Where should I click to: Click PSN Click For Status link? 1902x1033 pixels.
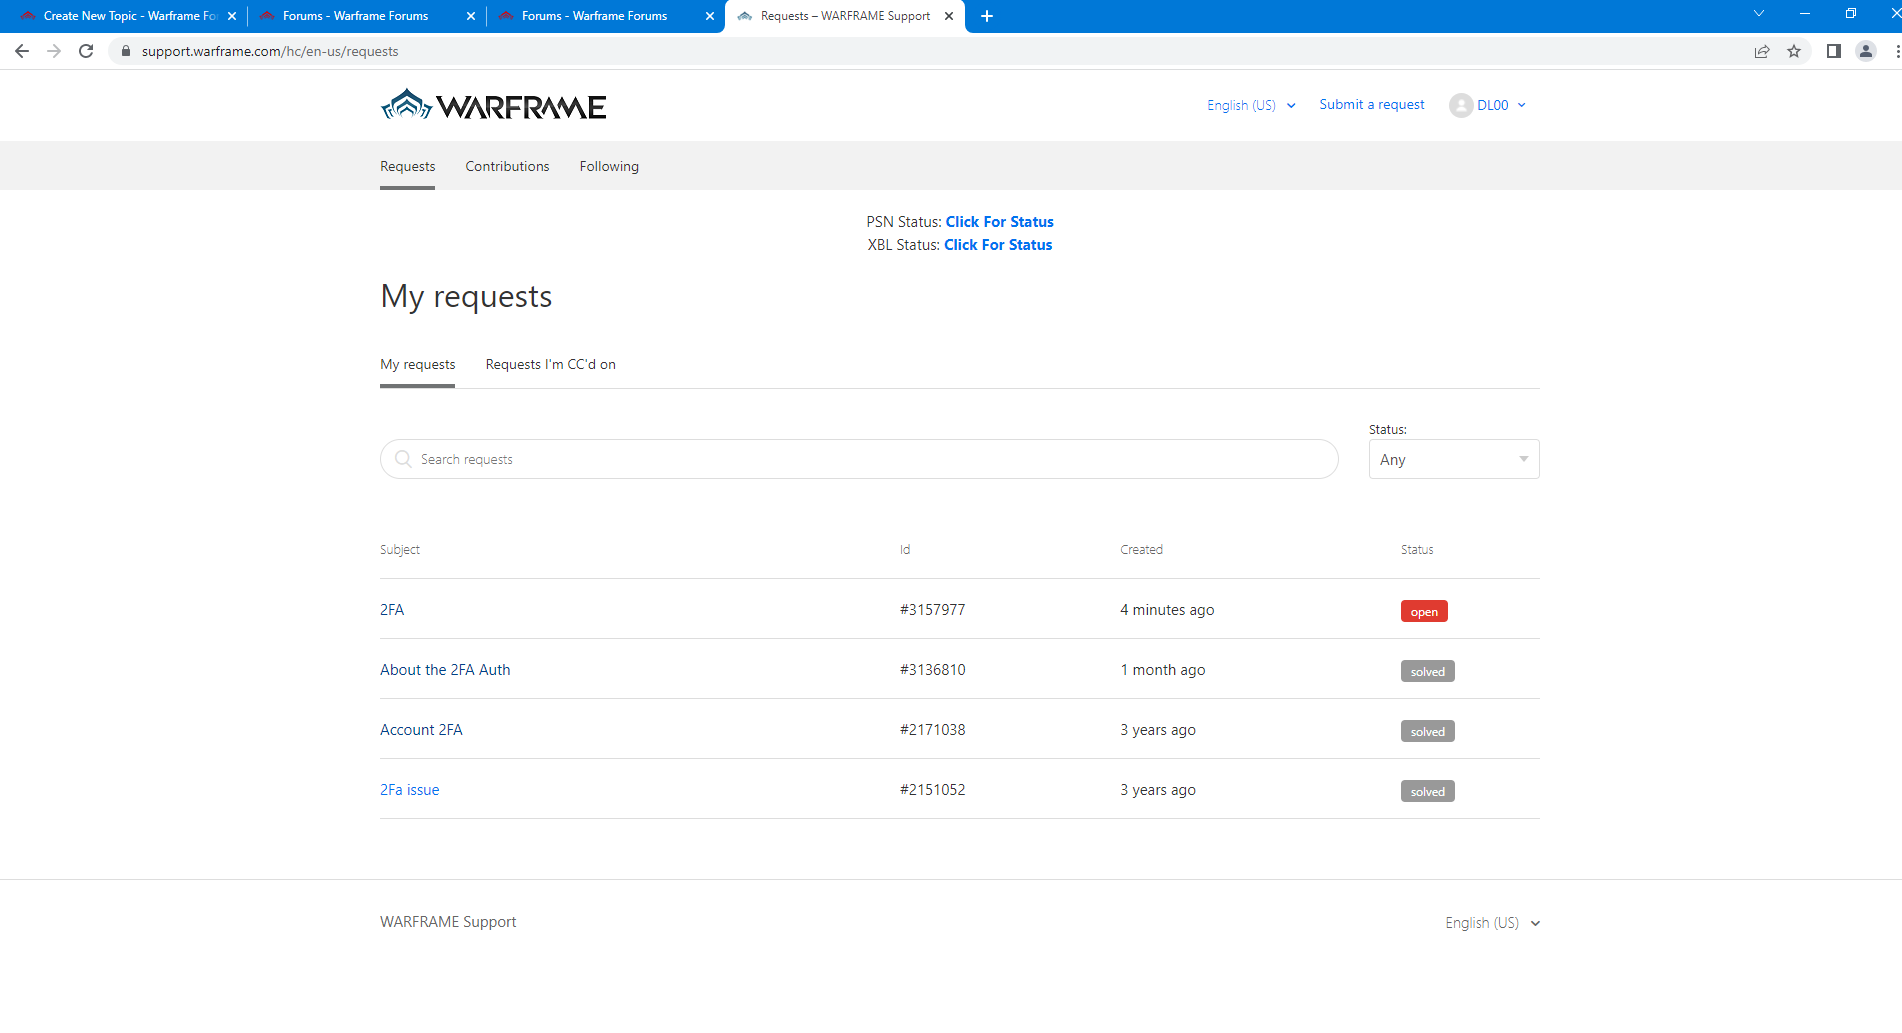click(x=999, y=222)
